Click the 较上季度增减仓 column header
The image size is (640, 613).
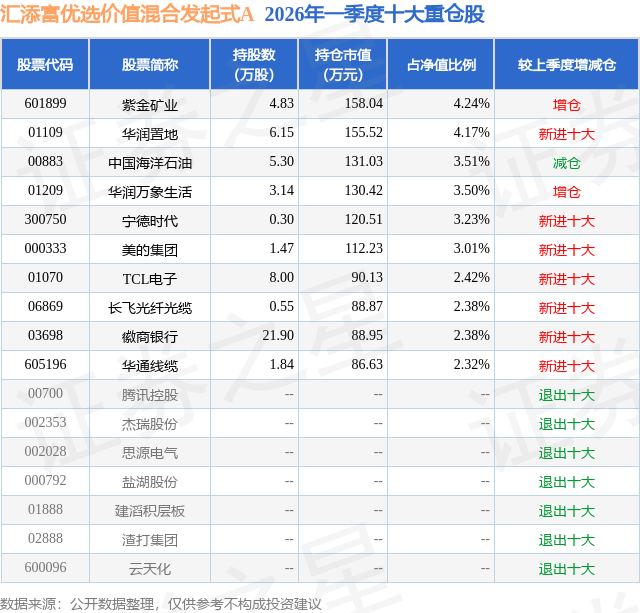click(x=567, y=64)
